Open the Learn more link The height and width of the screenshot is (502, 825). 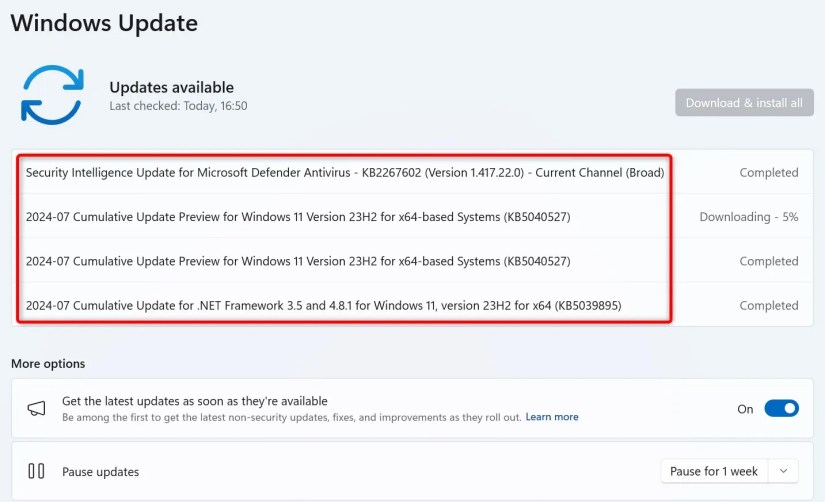552,417
